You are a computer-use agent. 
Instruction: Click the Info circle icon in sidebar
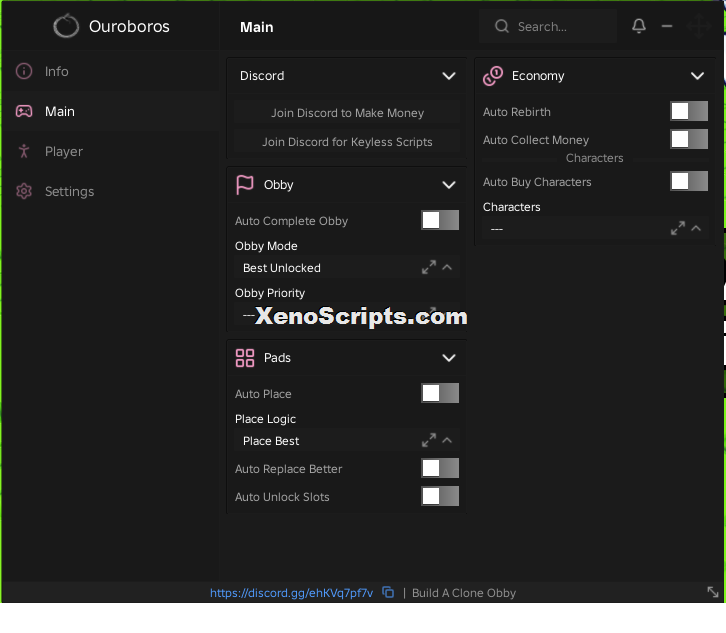[x=24, y=71]
